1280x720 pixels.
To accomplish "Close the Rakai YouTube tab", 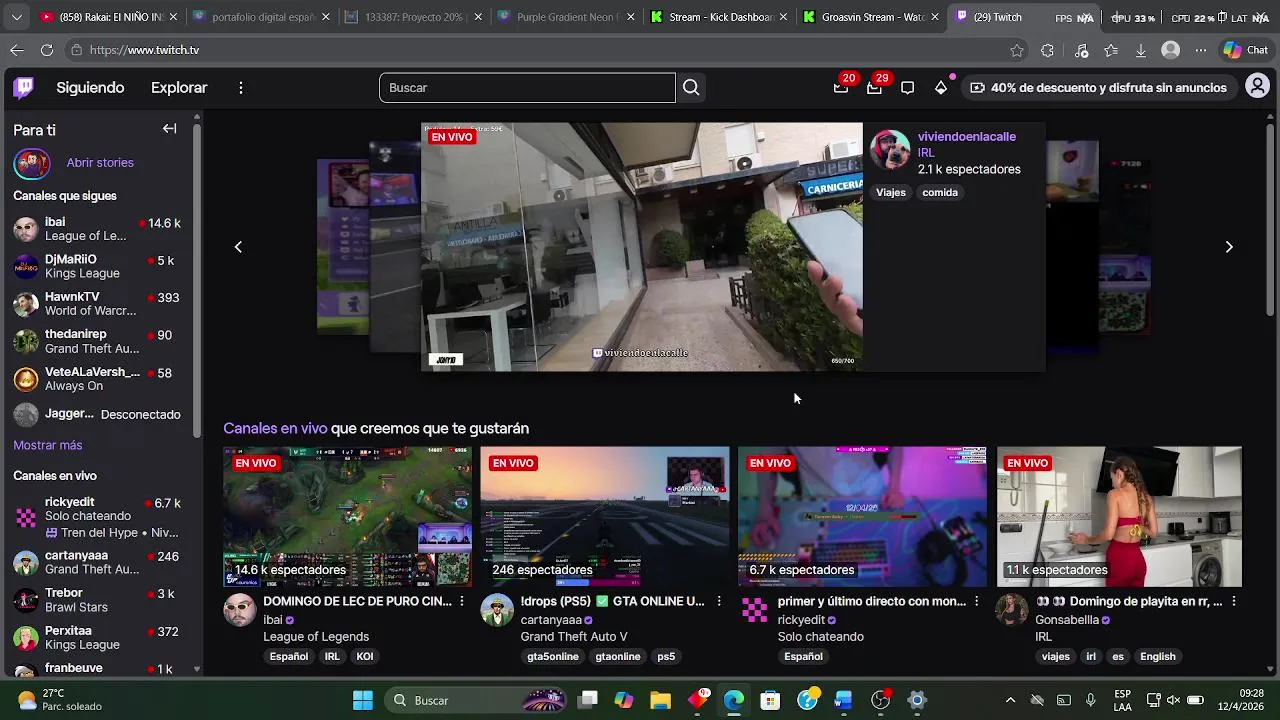I will click(173, 17).
